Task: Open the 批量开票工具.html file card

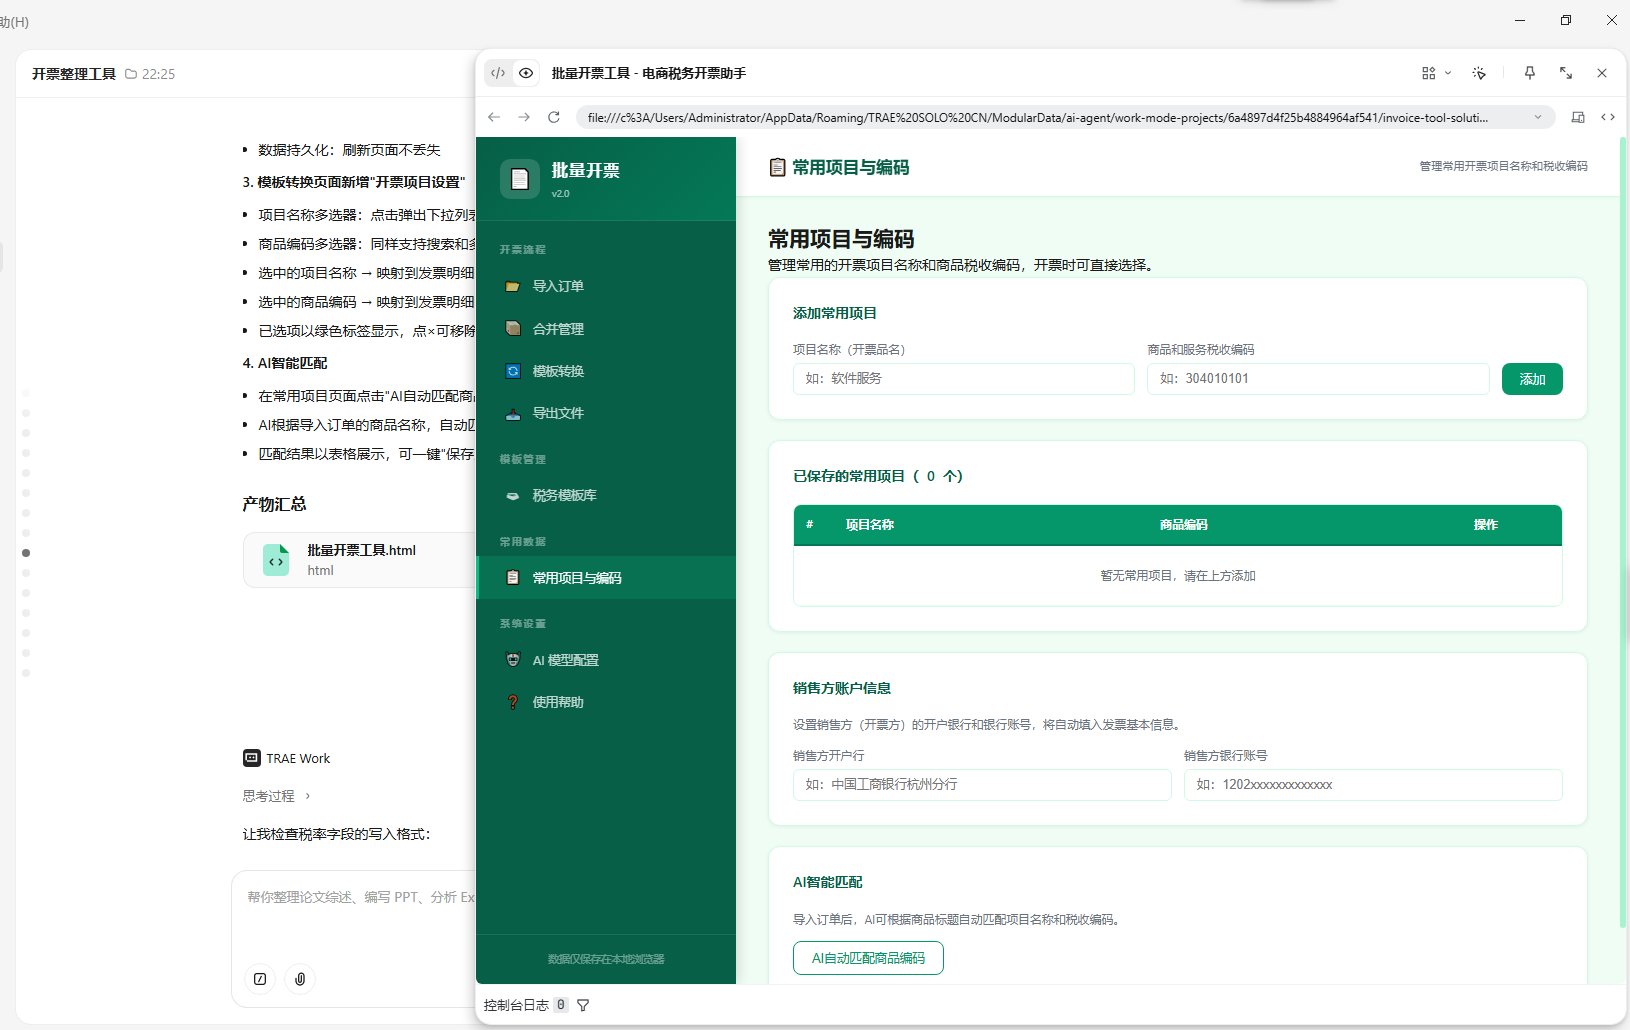Action: click(360, 560)
